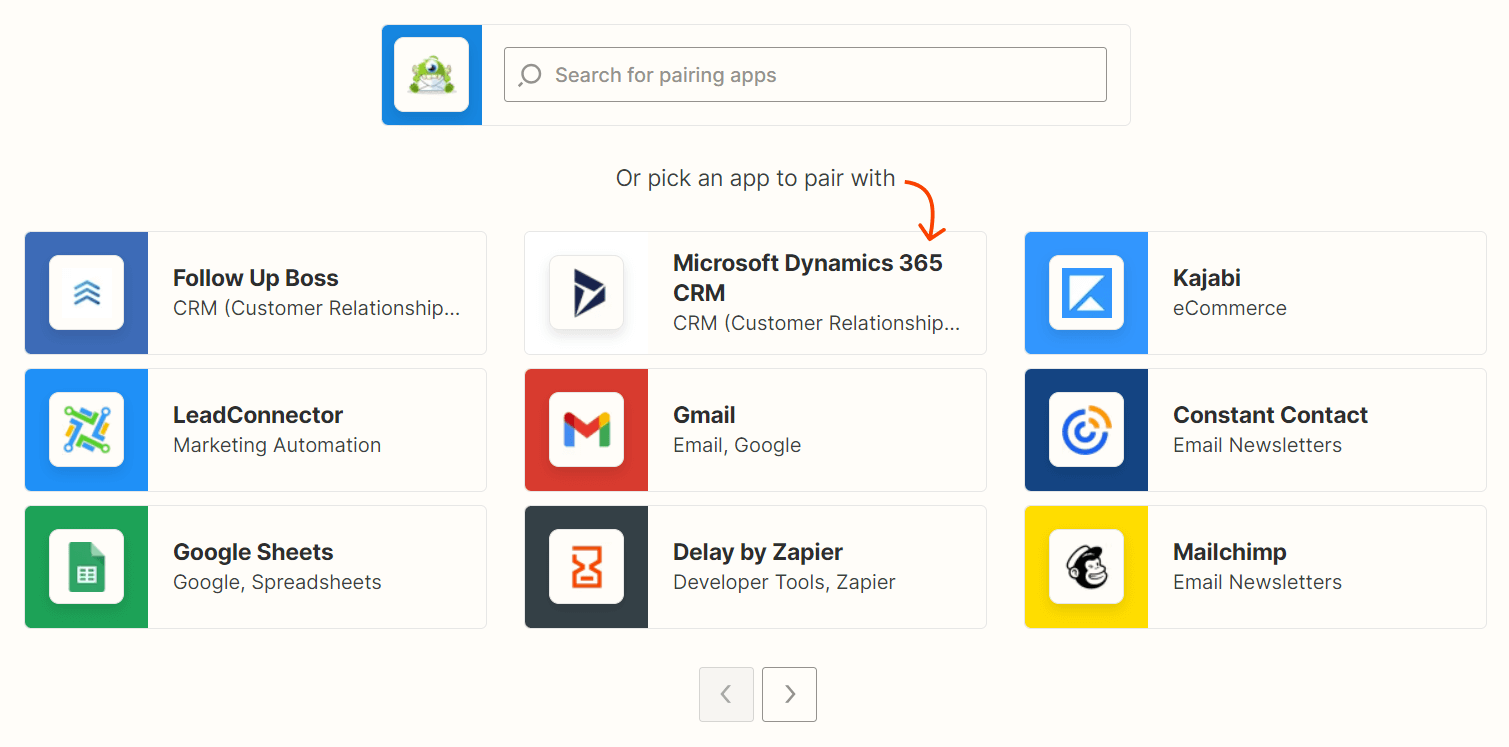The image size is (1509, 747).
Task: Open the Google Sheets pairing card
Action: tap(255, 567)
